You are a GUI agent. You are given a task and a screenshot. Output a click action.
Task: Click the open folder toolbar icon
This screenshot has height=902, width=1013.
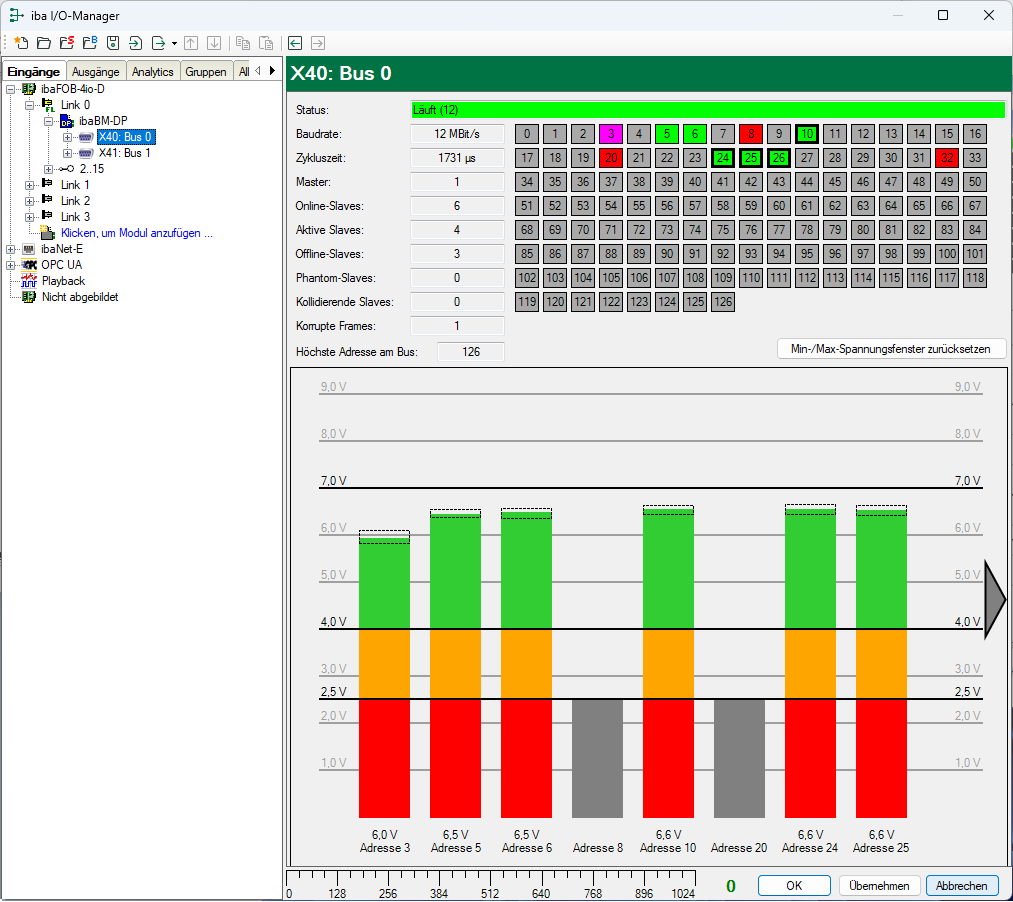(44, 43)
